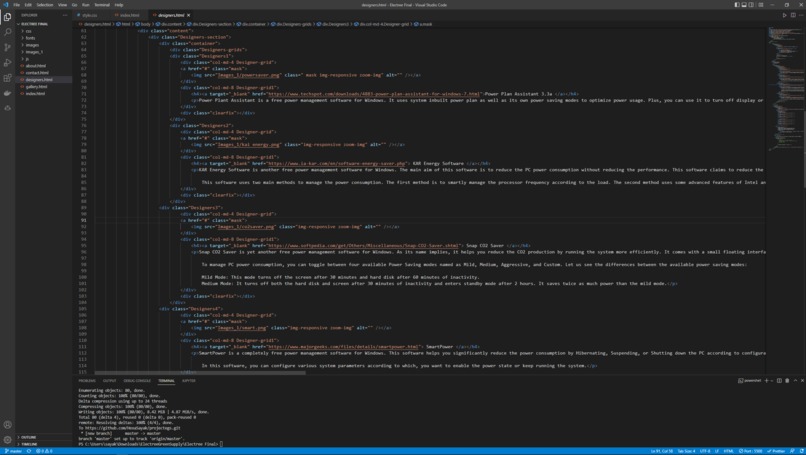Expand the fonts folder
The width and height of the screenshot is (806, 455).
tap(30, 38)
